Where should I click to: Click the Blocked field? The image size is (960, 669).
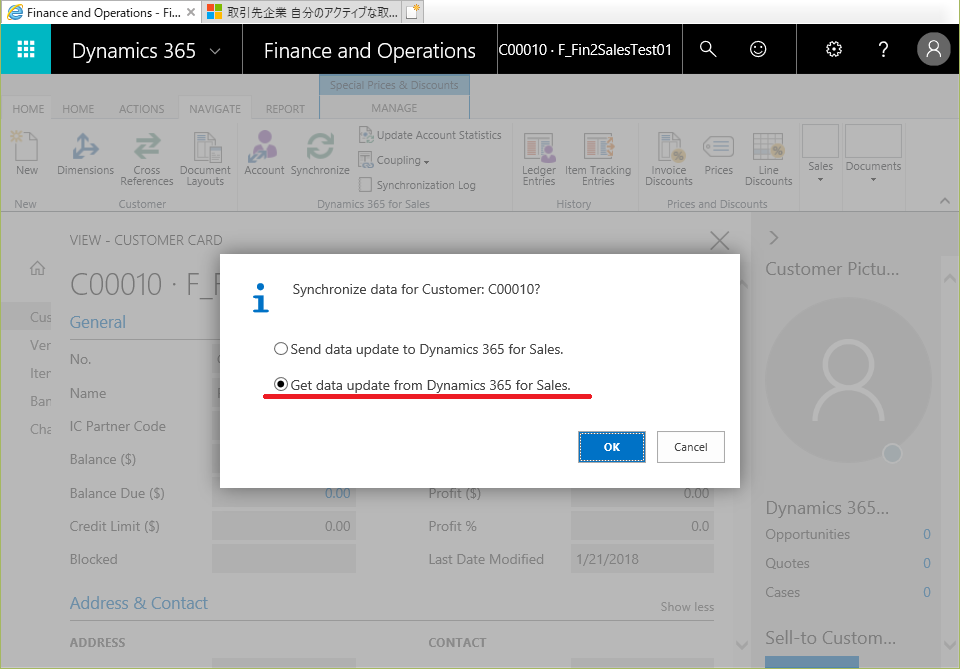pyautogui.click(x=283, y=559)
